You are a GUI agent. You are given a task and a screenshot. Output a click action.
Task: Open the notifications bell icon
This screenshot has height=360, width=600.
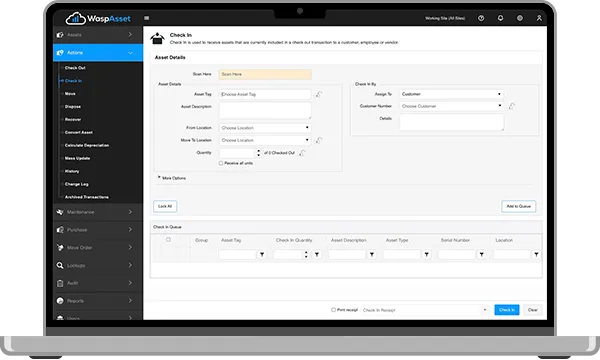click(x=500, y=18)
